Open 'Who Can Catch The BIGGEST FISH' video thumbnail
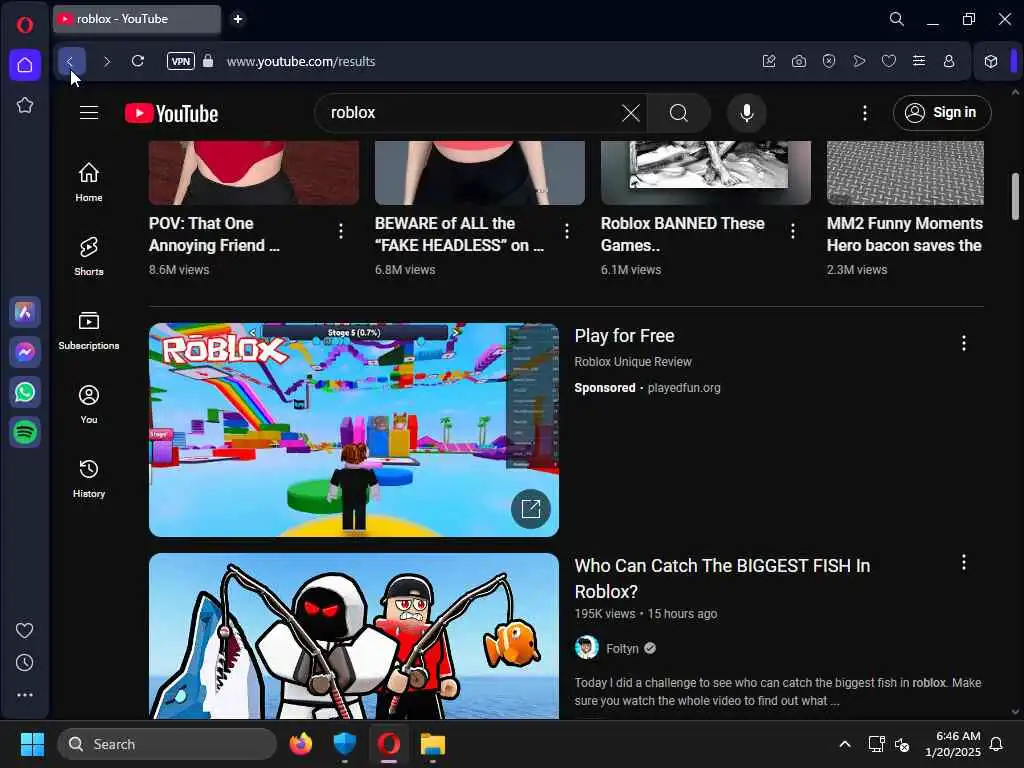 point(353,636)
